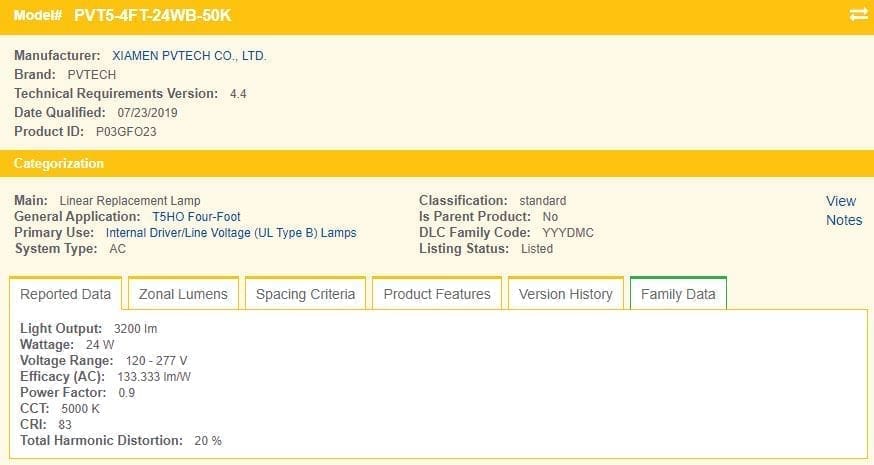This screenshot has width=874, height=465.
Task: Click the Efficacy value 133.333 lm/W
Action: pyautogui.click(x=154, y=376)
